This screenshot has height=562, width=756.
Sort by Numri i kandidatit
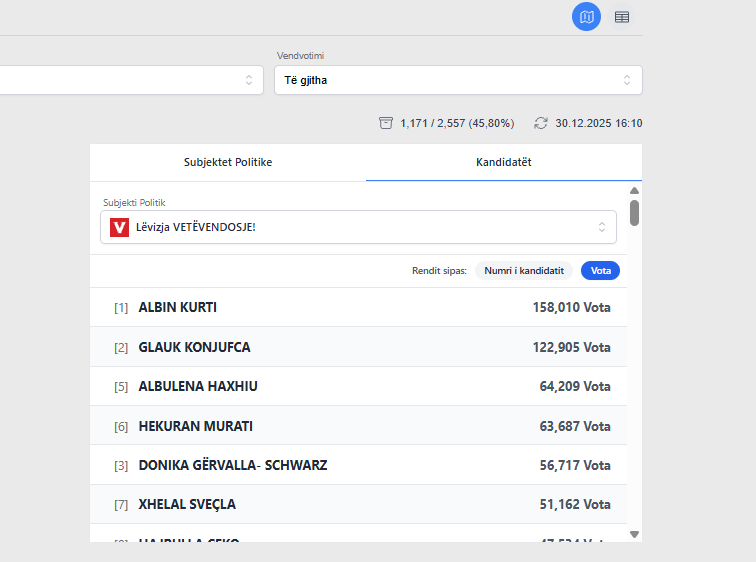[524, 270]
